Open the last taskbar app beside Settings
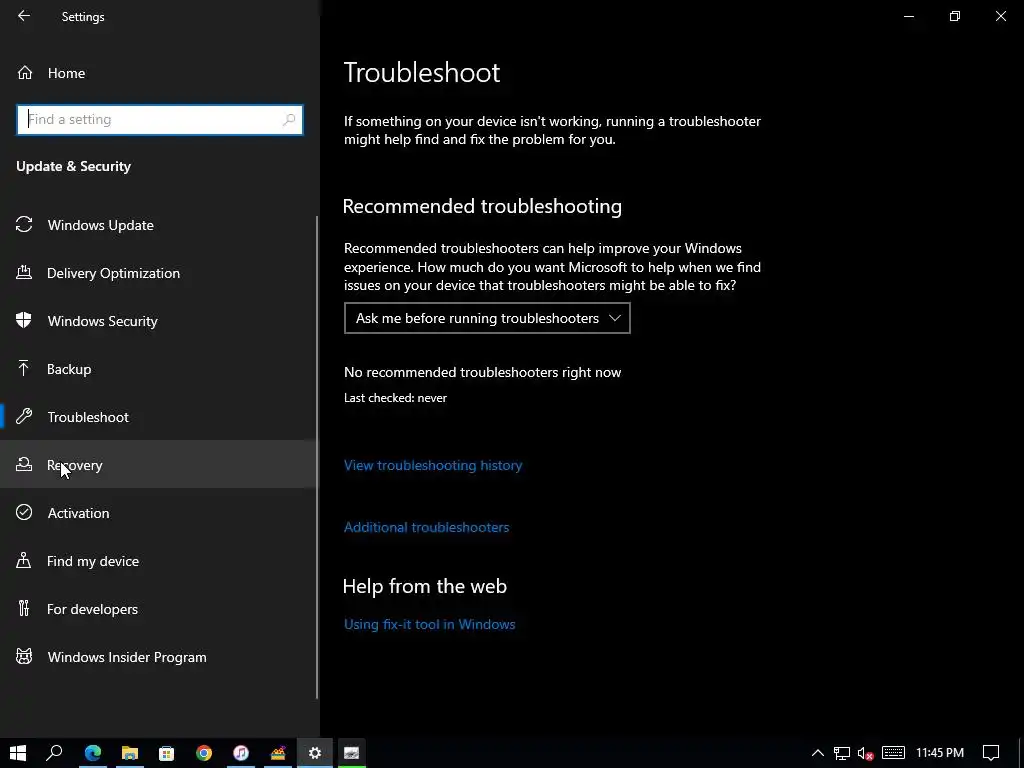The width and height of the screenshot is (1024, 768). pyautogui.click(x=351, y=753)
